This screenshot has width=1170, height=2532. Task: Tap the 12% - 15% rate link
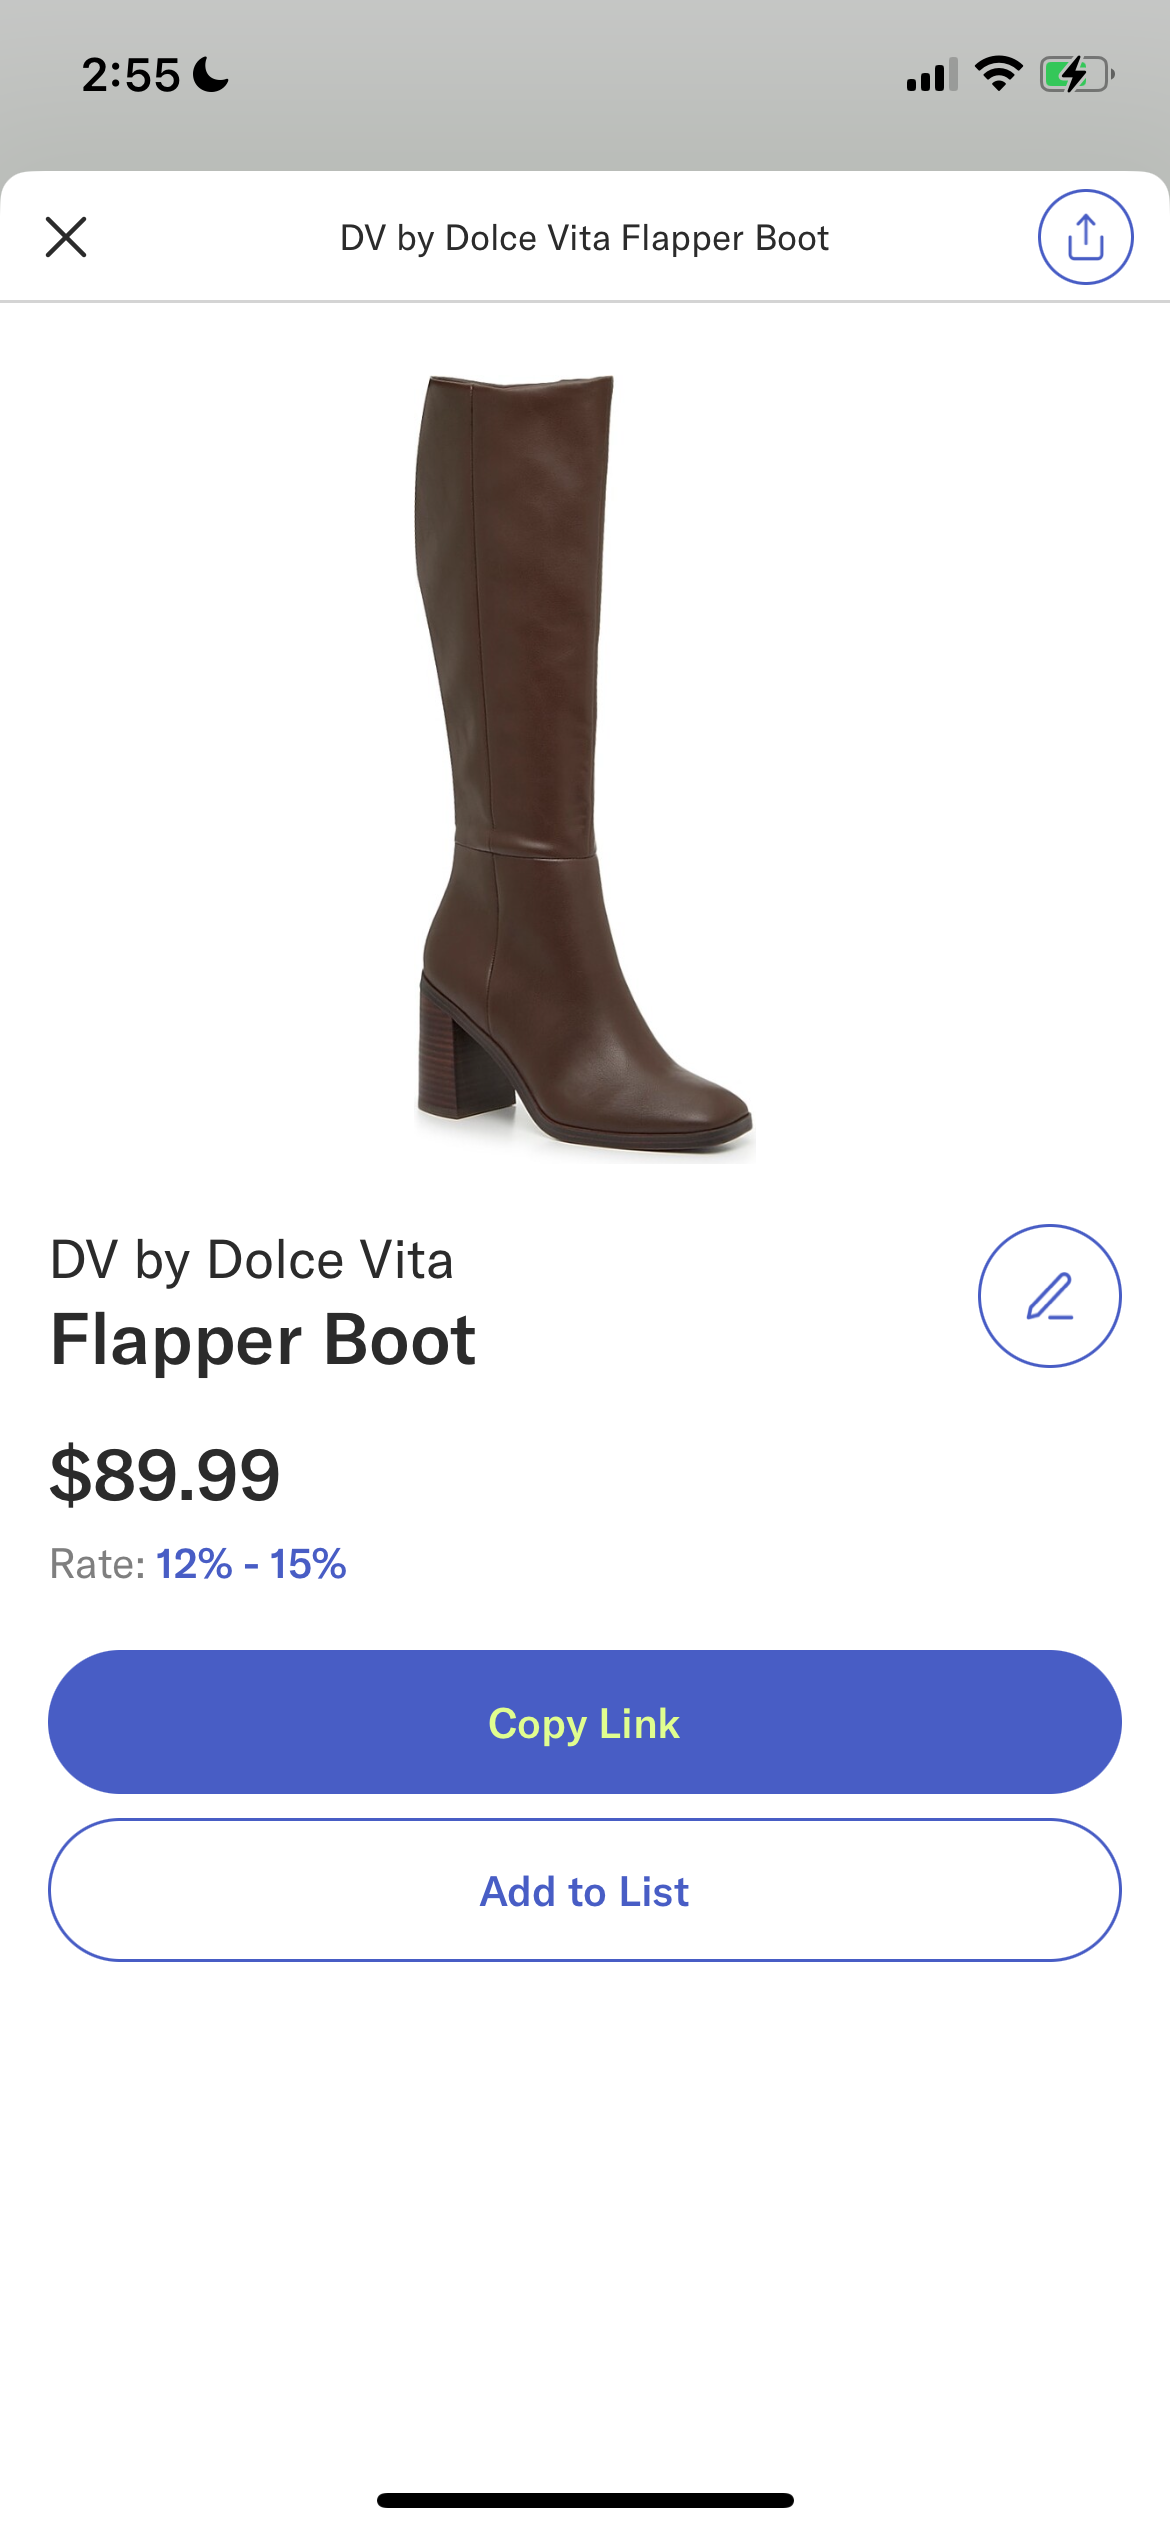(251, 1564)
